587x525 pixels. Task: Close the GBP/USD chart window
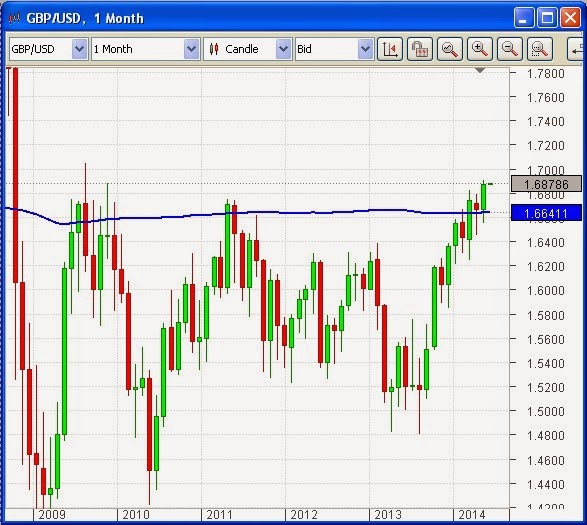pos(570,17)
